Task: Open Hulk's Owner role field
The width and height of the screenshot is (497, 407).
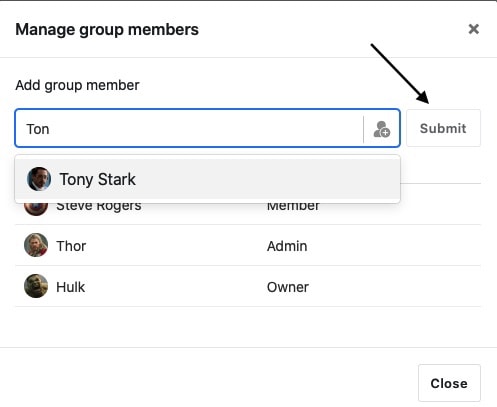Action: [x=288, y=287]
